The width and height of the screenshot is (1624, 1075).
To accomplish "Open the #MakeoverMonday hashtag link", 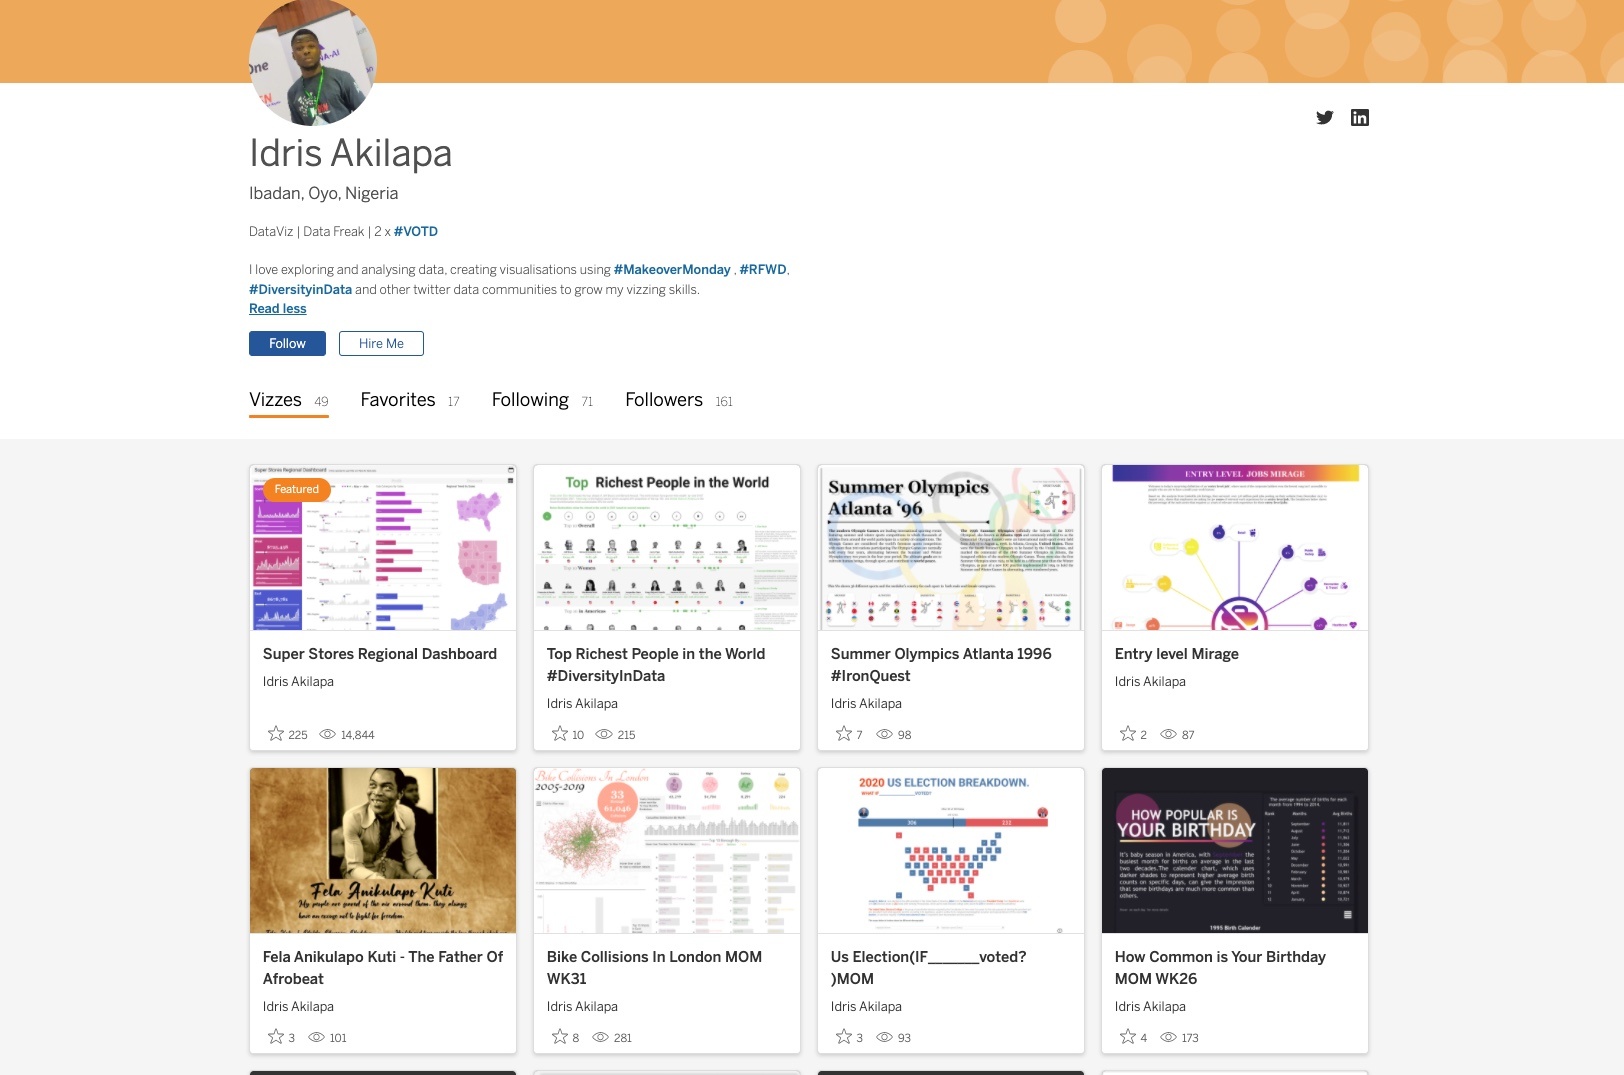I will 671,270.
